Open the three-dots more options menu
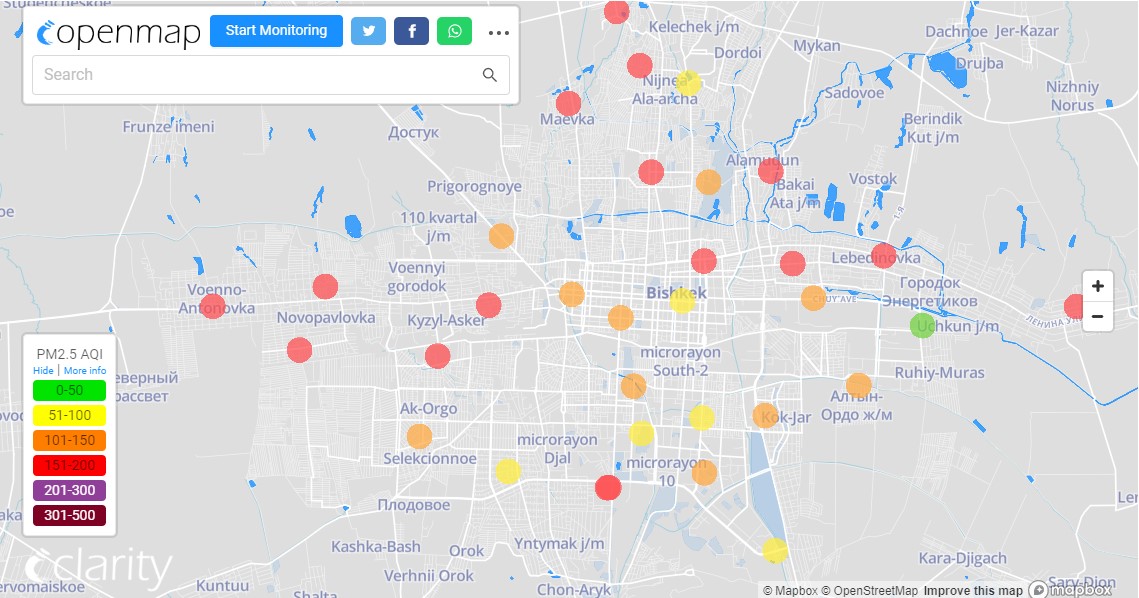This screenshot has height=598, width=1139. (x=499, y=32)
